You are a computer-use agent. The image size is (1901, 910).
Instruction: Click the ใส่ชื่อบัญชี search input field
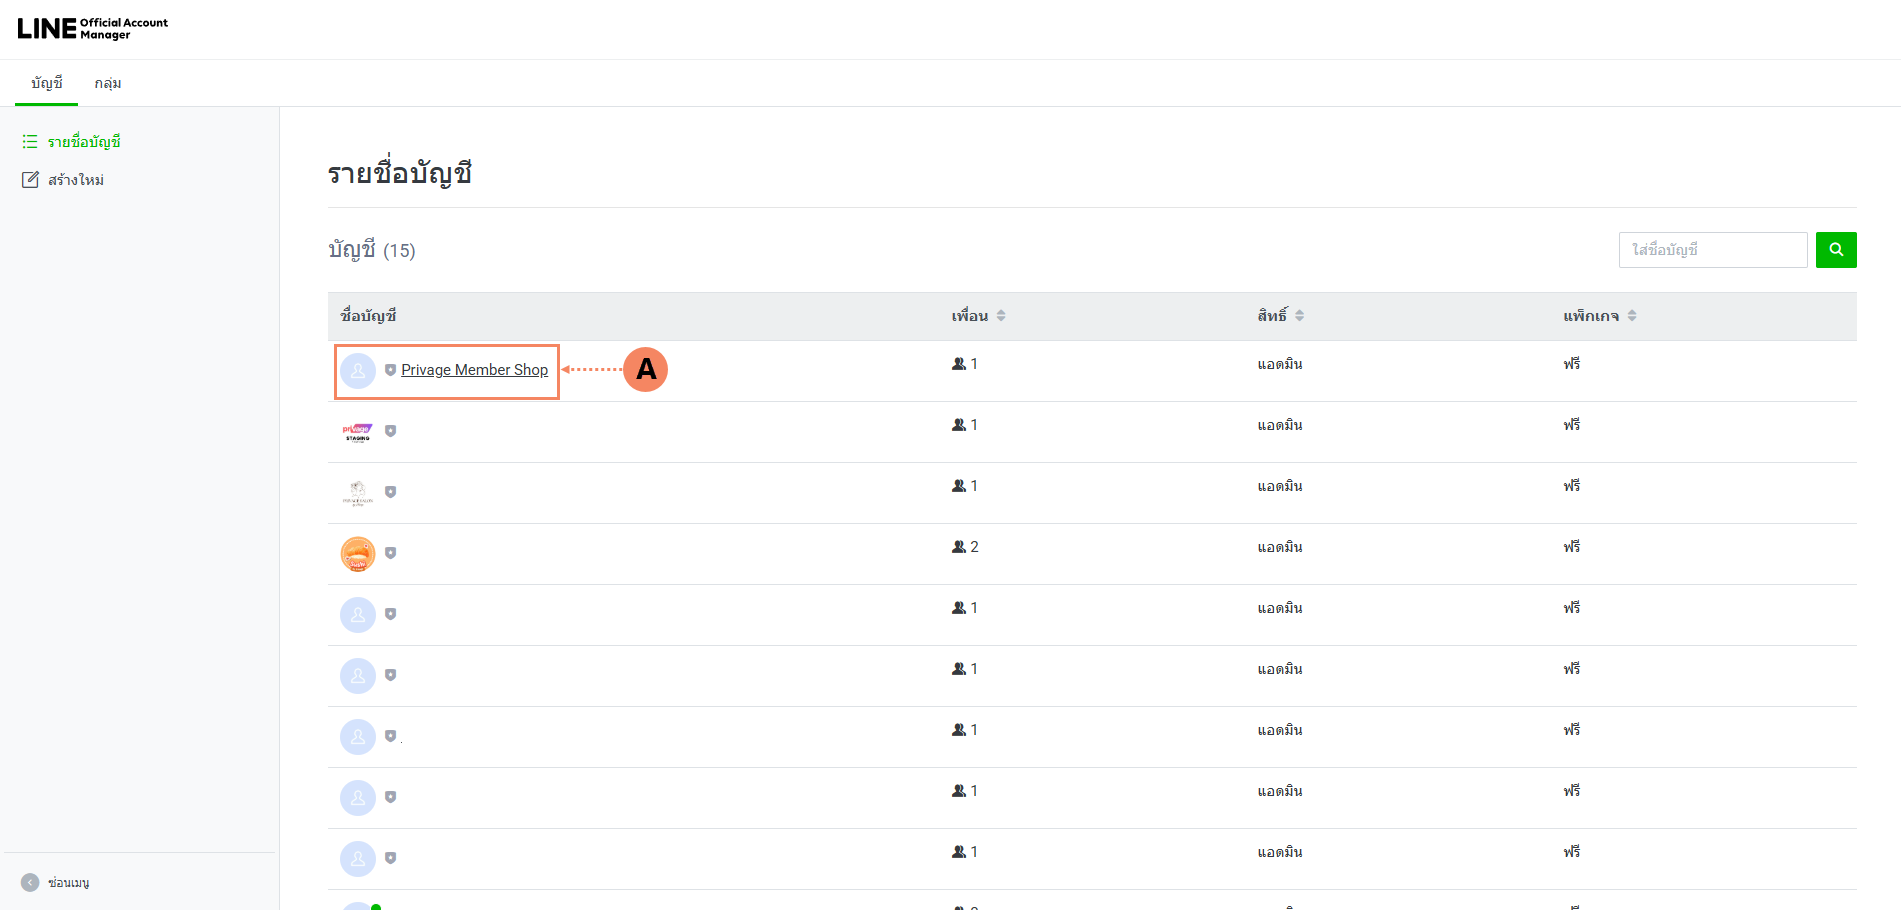pyautogui.click(x=1712, y=250)
